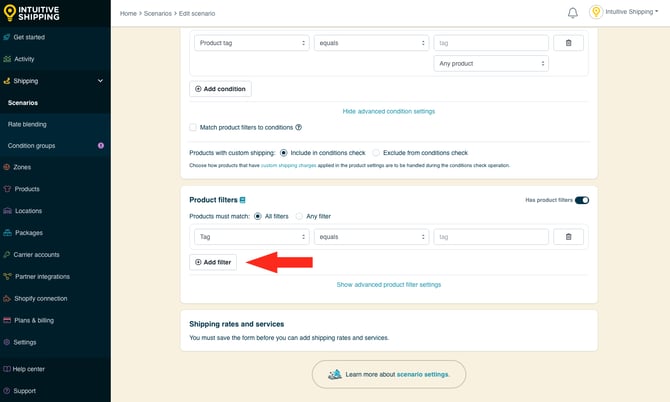The width and height of the screenshot is (670, 402).
Task: Show advanced product filter settings
Action: pos(388,284)
